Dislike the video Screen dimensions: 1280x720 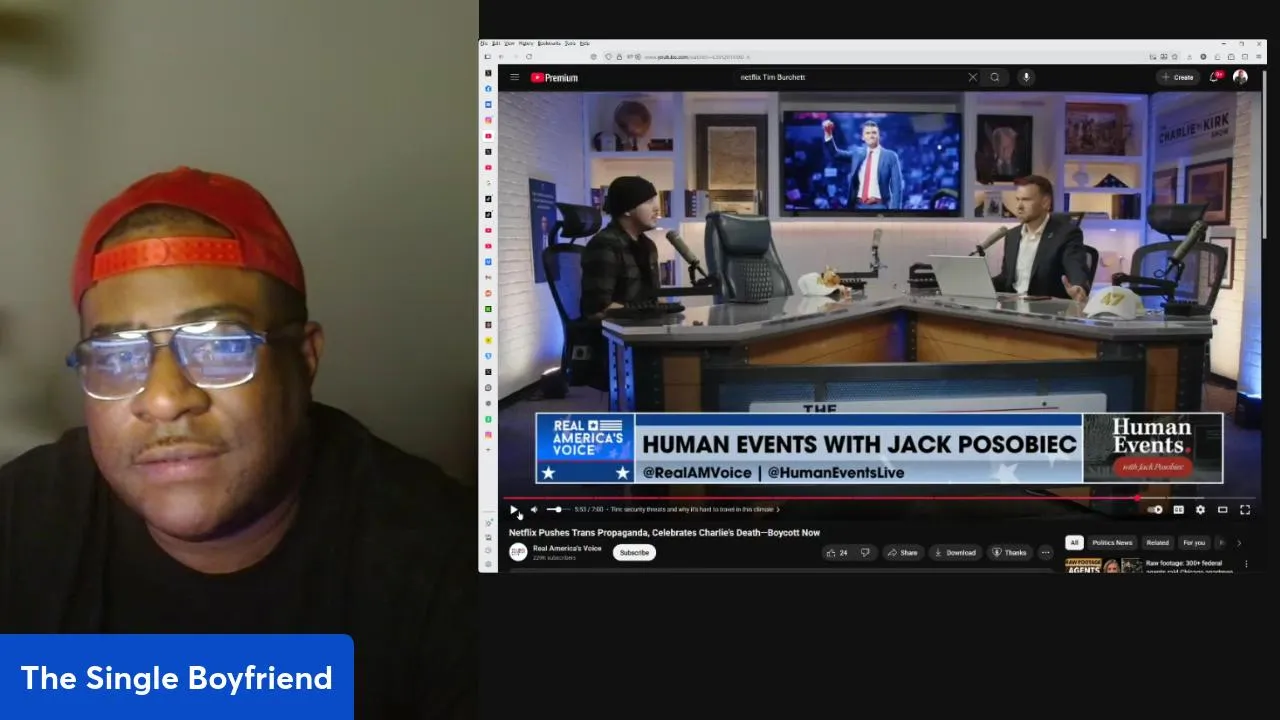point(865,552)
